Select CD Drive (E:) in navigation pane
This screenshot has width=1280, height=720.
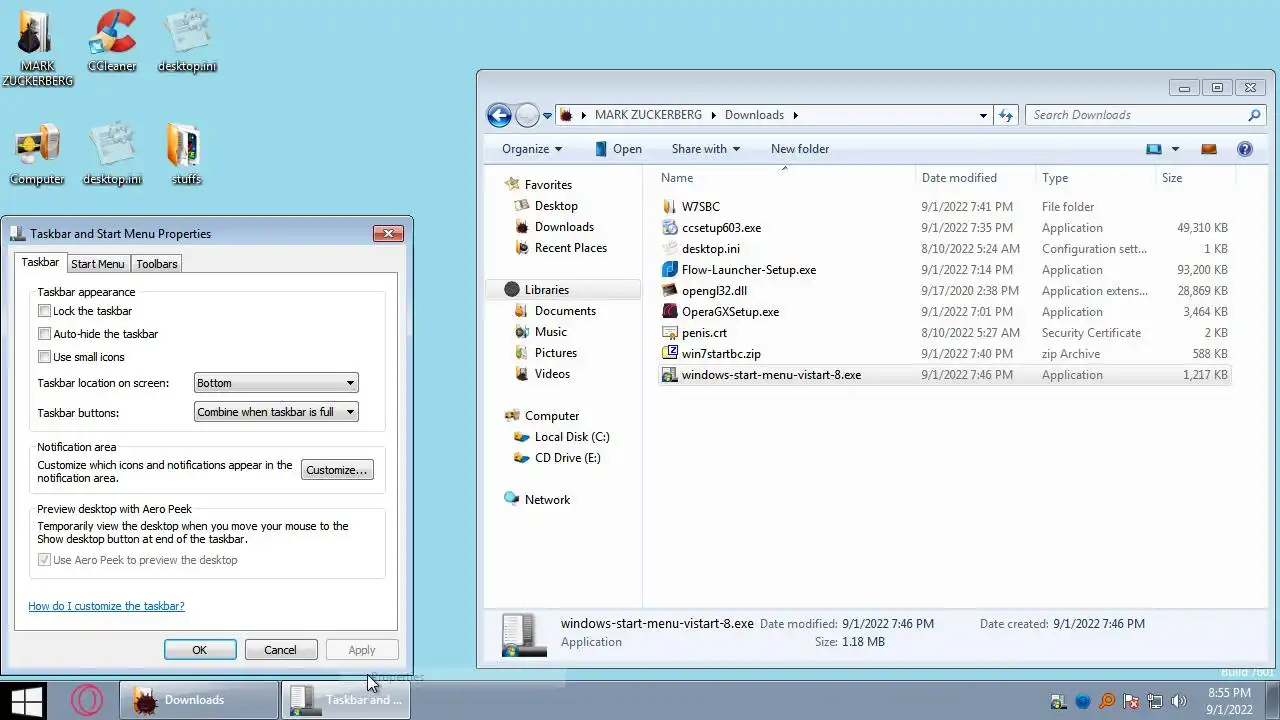(x=567, y=458)
